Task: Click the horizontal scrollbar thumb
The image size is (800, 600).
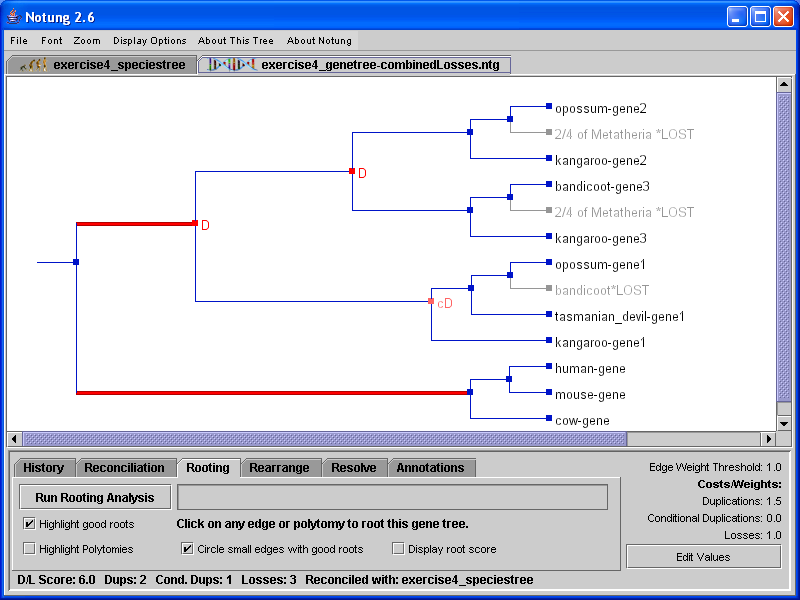Action: click(x=325, y=439)
